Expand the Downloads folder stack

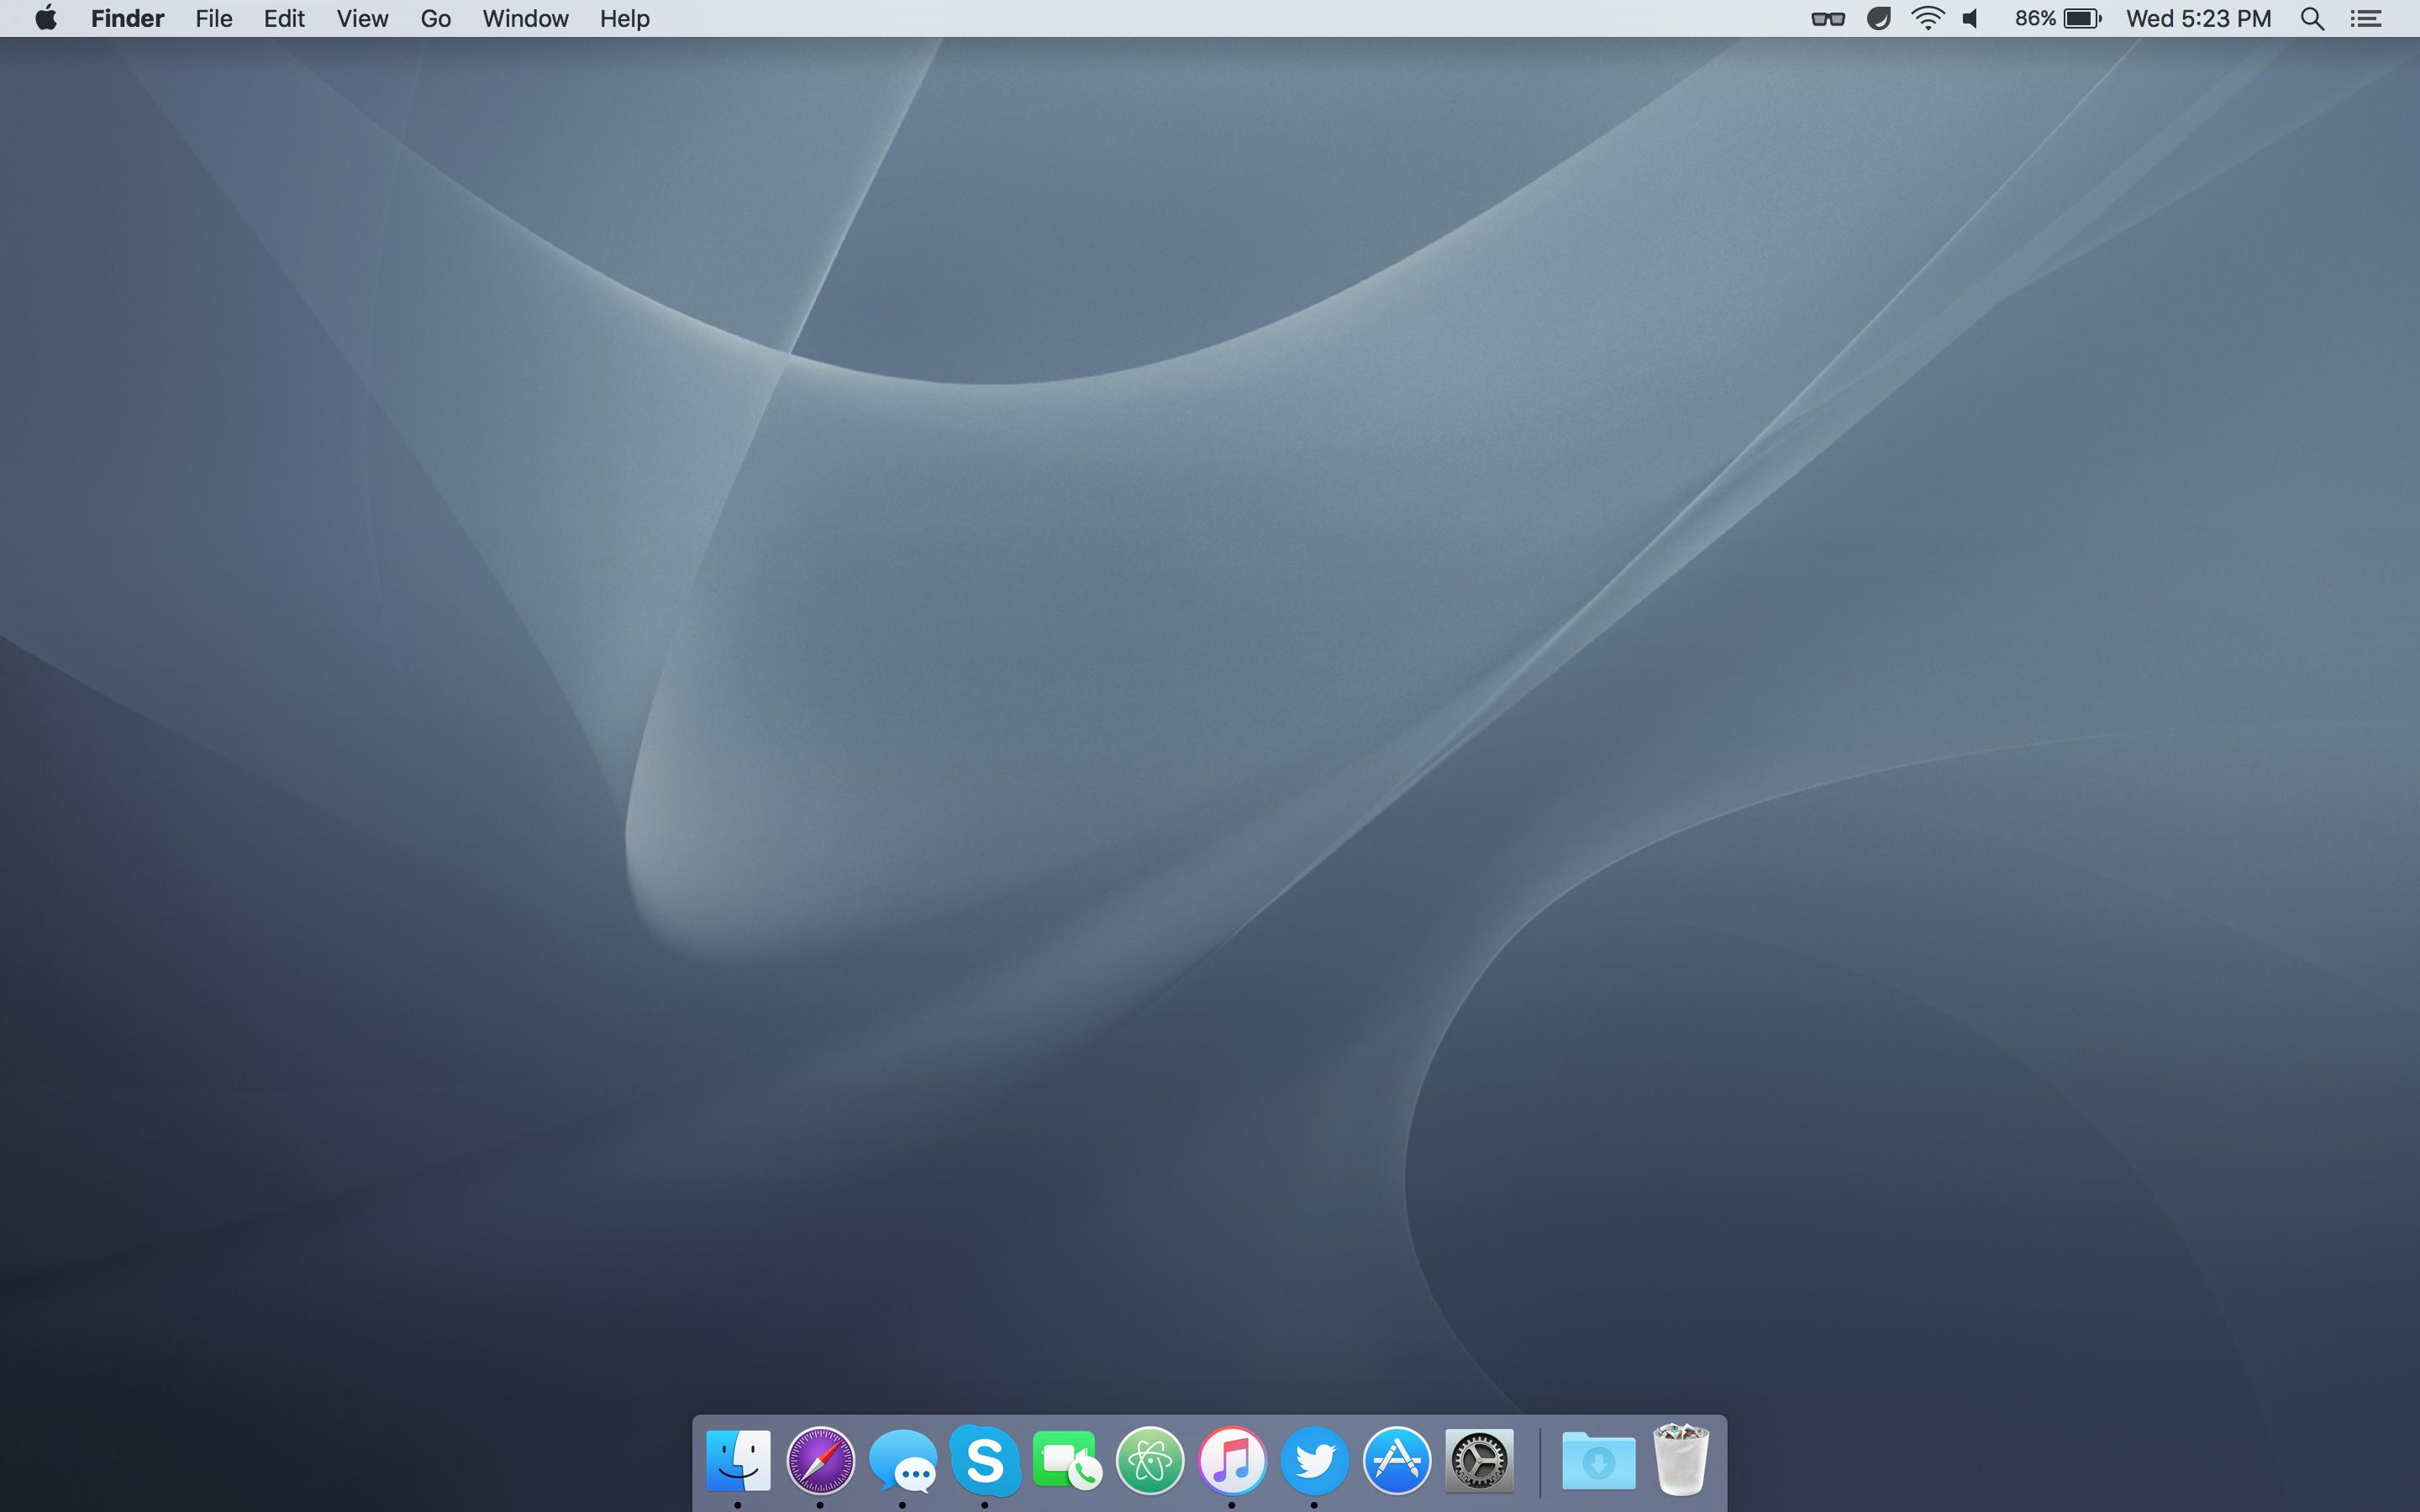[1598, 1461]
